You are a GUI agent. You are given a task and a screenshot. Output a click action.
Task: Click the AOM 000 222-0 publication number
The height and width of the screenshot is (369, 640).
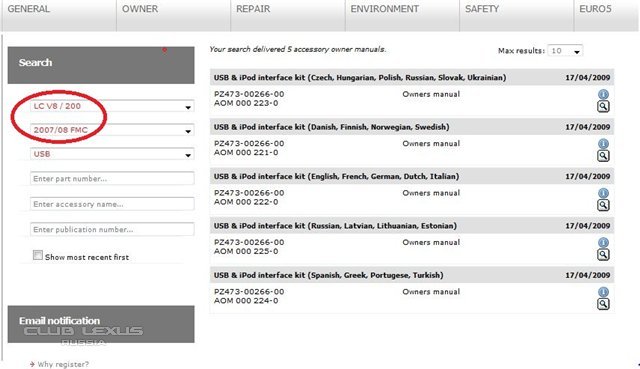[246, 202]
